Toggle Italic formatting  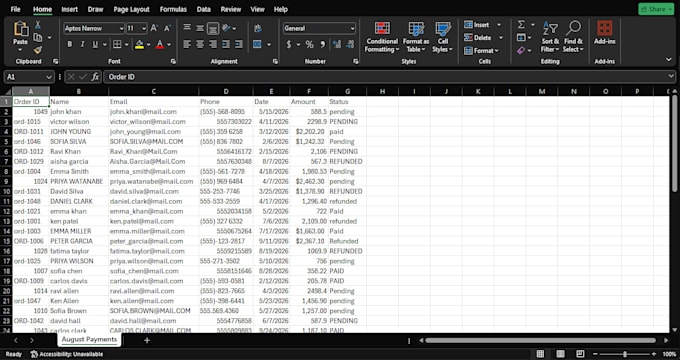pyautogui.click(x=82, y=44)
